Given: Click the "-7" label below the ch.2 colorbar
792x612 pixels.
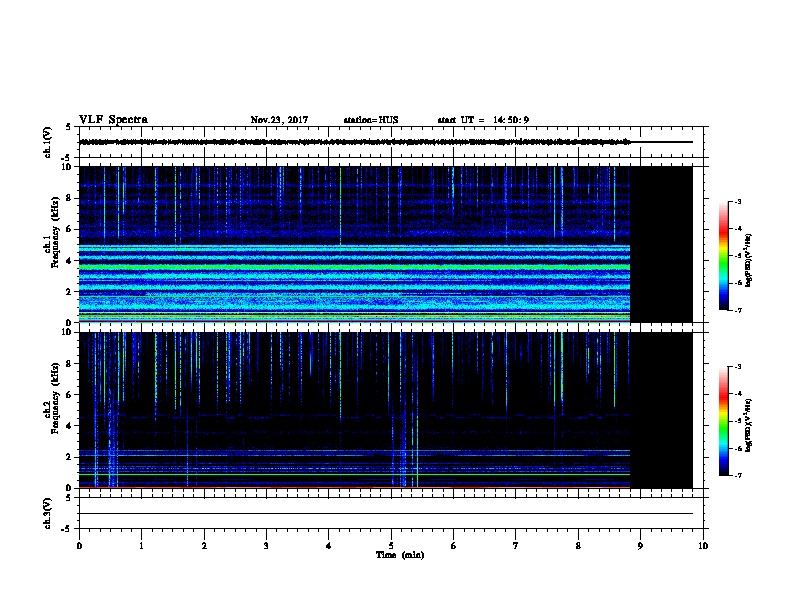Looking at the screenshot, I should pos(738,475).
